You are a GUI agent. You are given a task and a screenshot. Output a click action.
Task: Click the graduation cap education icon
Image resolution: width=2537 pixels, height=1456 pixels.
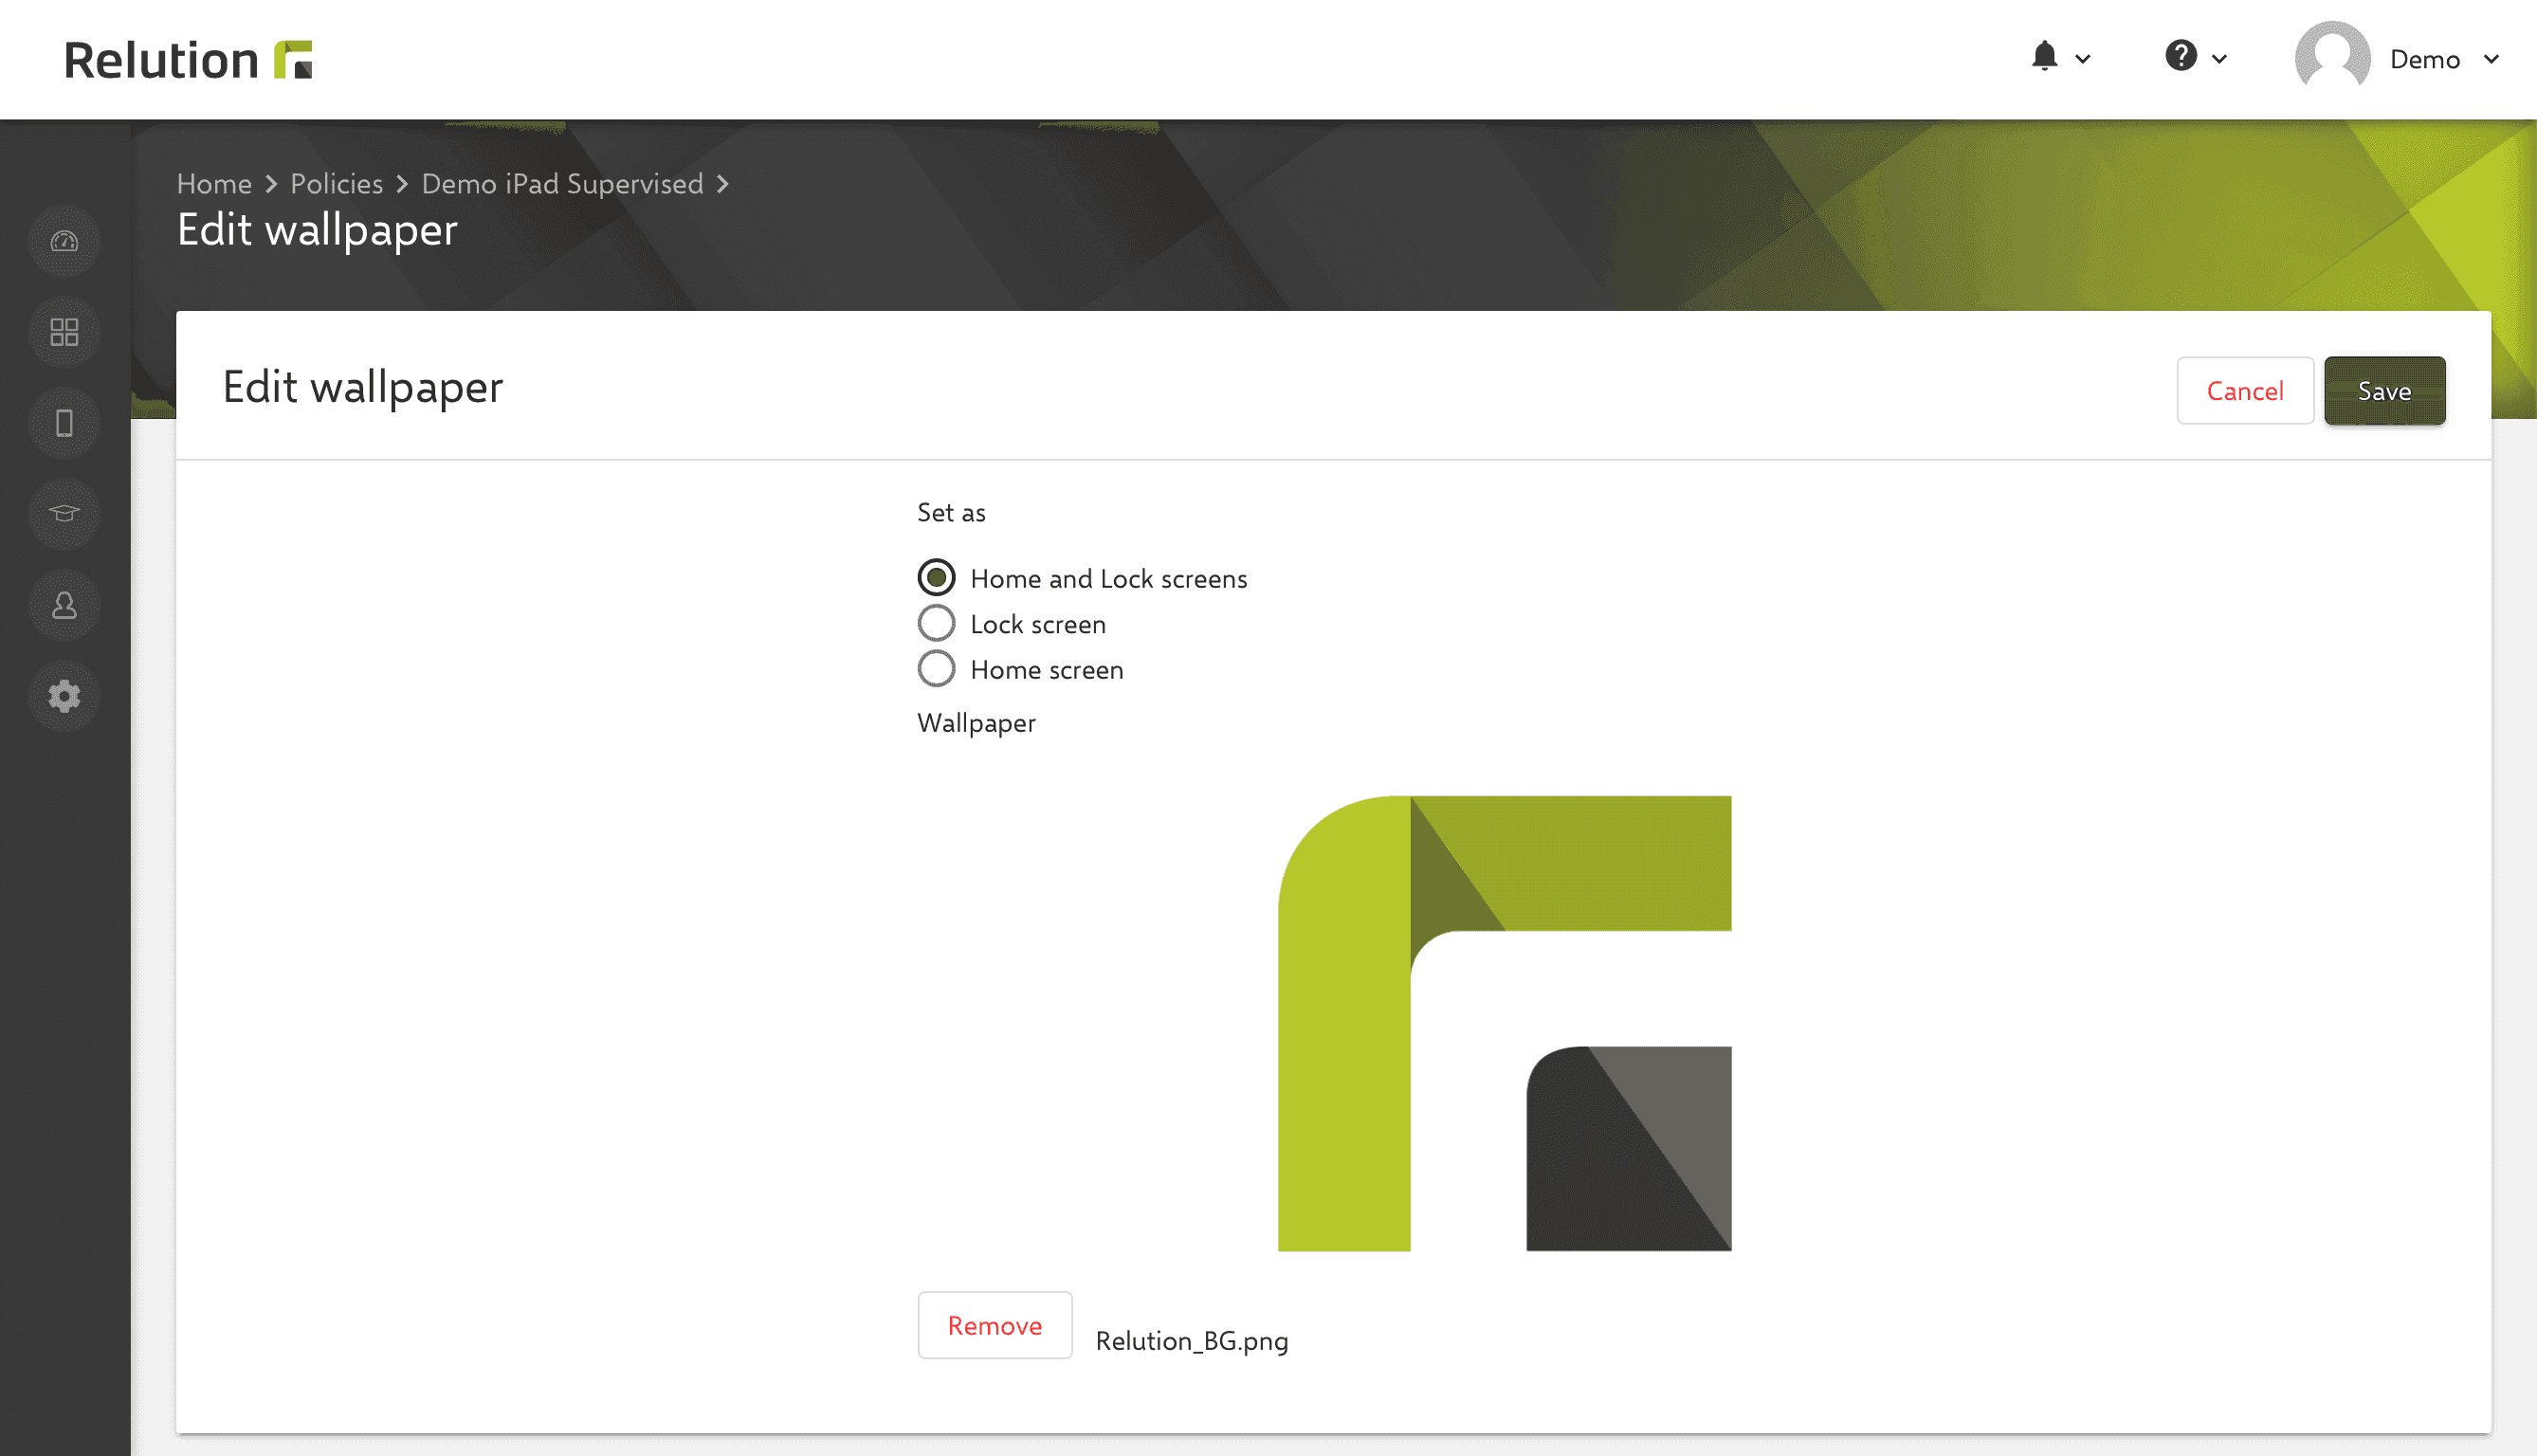[x=64, y=514]
